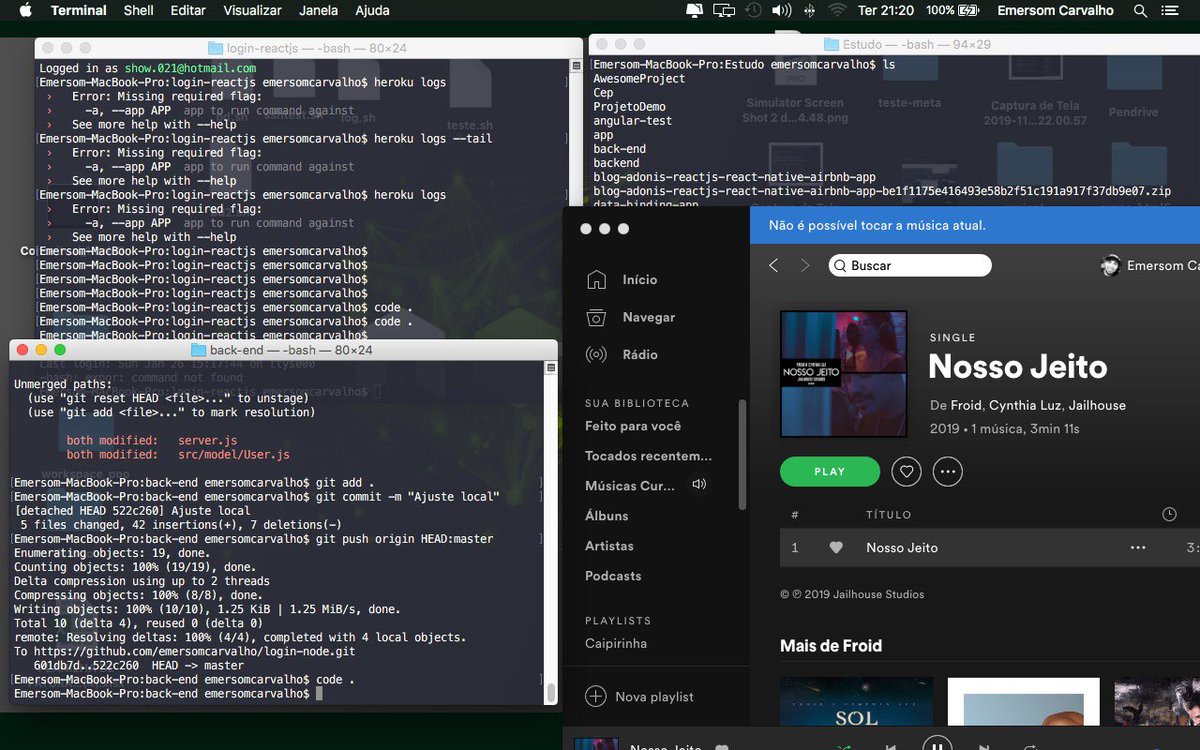The image size is (1200, 750).
Task: Open artist Jailhouse link
Action: 1097,405
